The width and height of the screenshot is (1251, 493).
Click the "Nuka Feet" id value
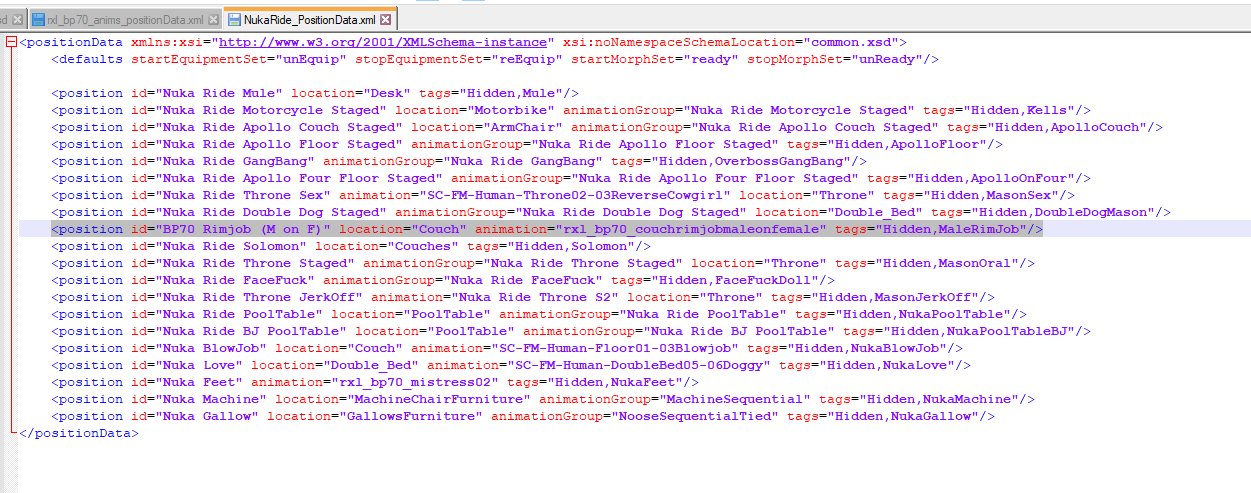(x=193, y=383)
